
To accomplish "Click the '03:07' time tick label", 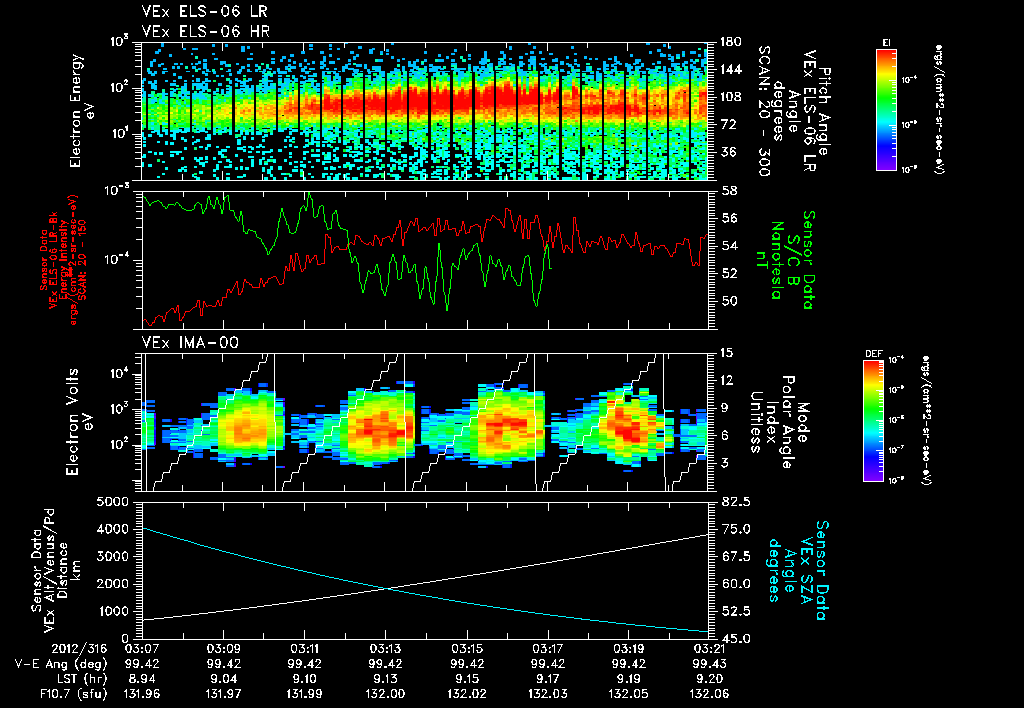I will pyautogui.click(x=142, y=649).
